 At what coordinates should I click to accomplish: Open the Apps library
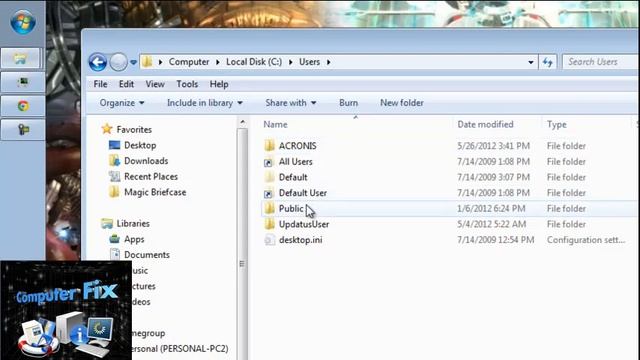(134, 239)
